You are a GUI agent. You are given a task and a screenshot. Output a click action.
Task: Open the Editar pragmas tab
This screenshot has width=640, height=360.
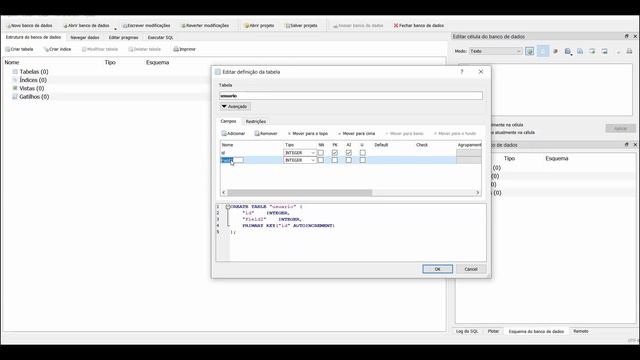pyautogui.click(x=123, y=38)
